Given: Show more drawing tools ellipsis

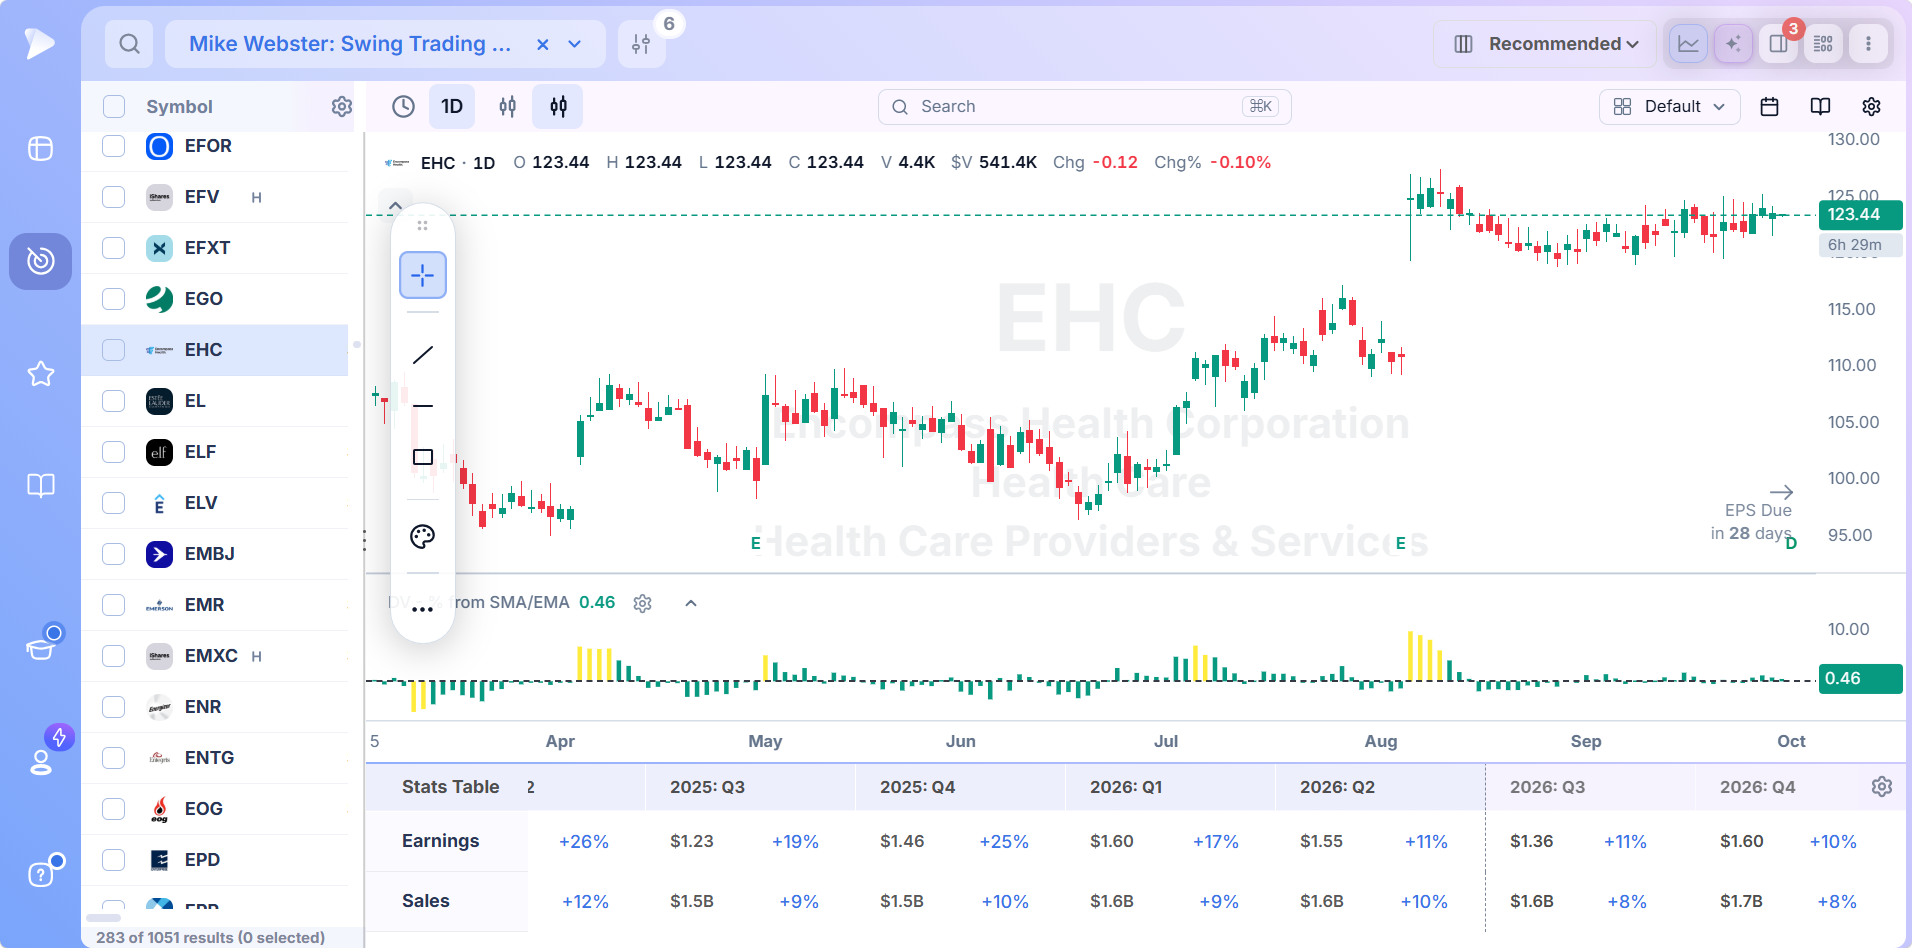Looking at the screenshot, I should point(423,609).
